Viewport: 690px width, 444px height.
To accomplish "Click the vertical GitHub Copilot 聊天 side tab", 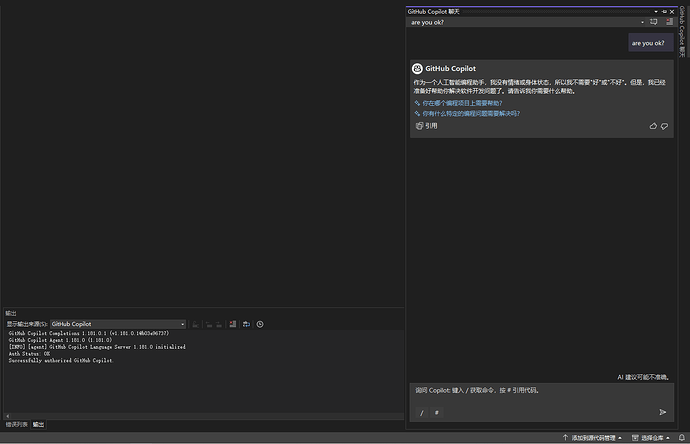I will tap(683, 32).
